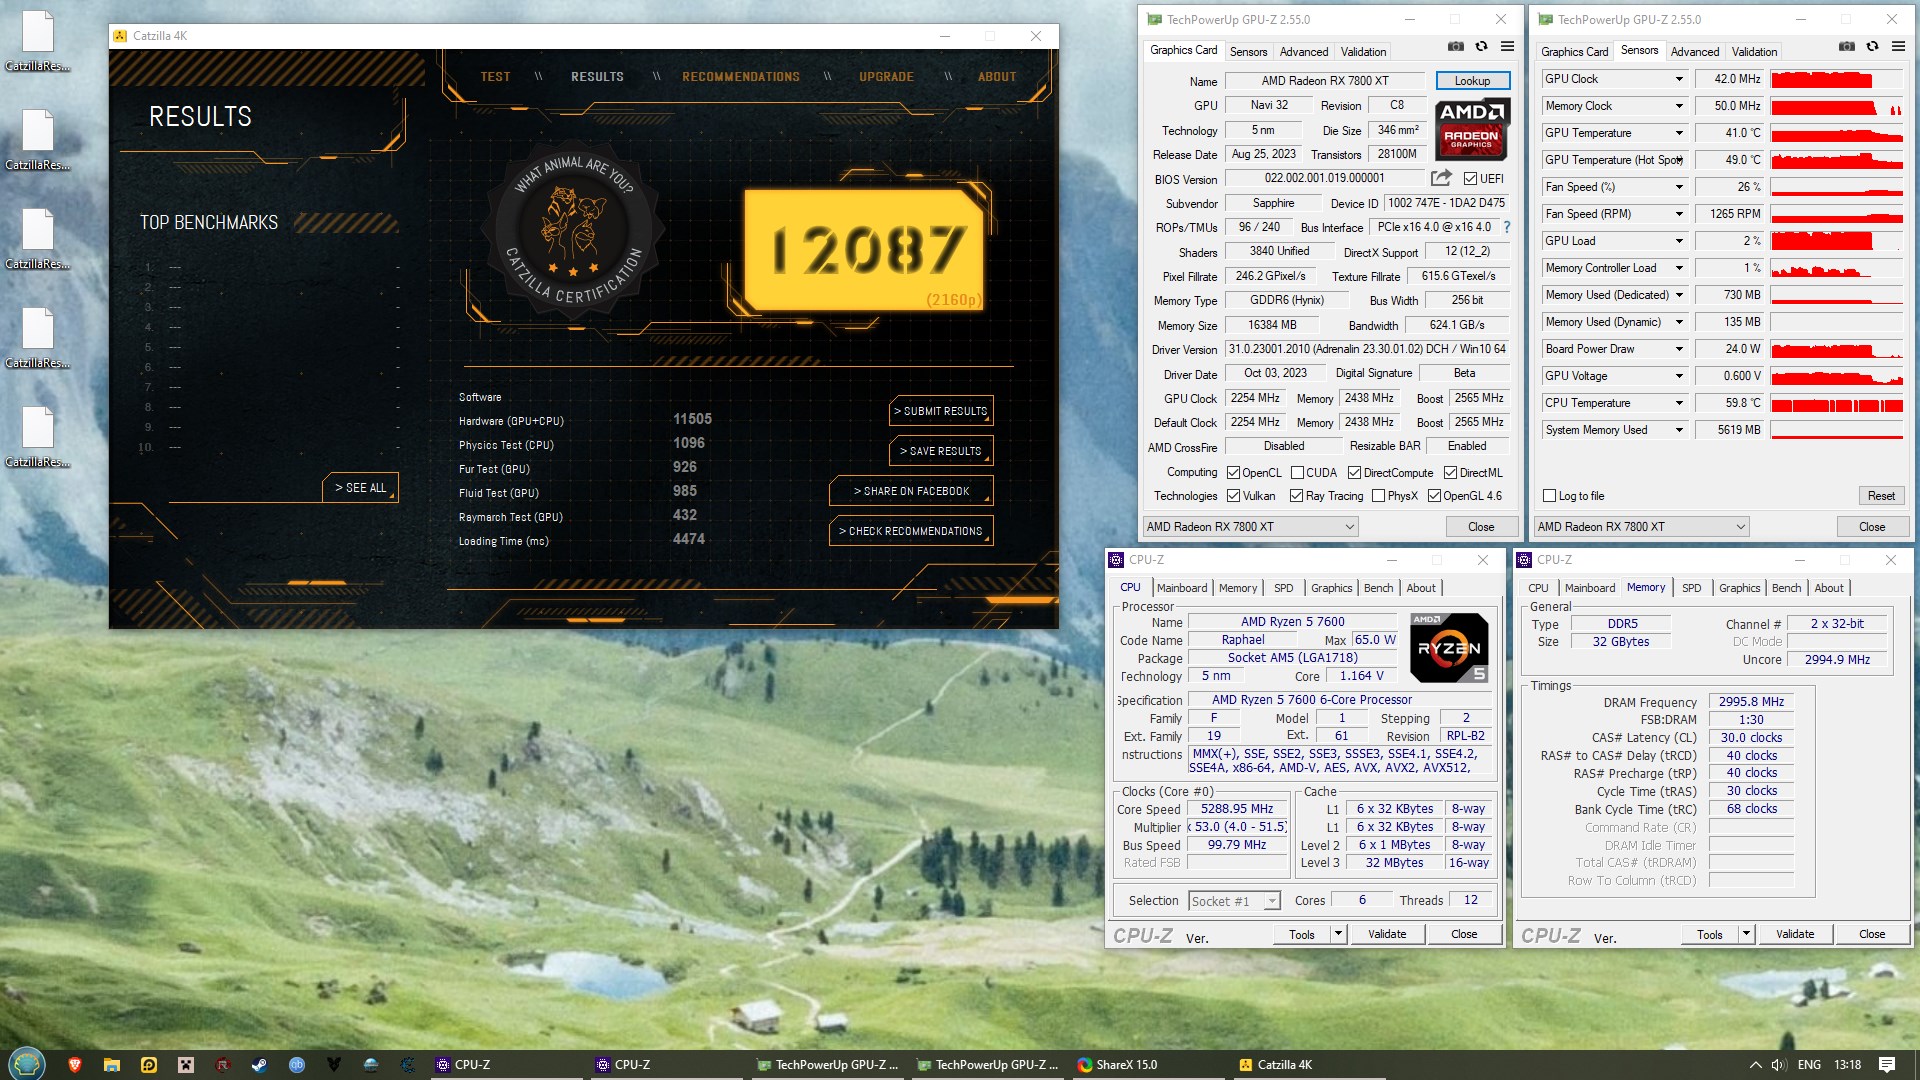Toggle the DirectCompute checkbox
Viewport: 1920px width, 1080px height.
pyautogui.click(x=1354, y=473)
